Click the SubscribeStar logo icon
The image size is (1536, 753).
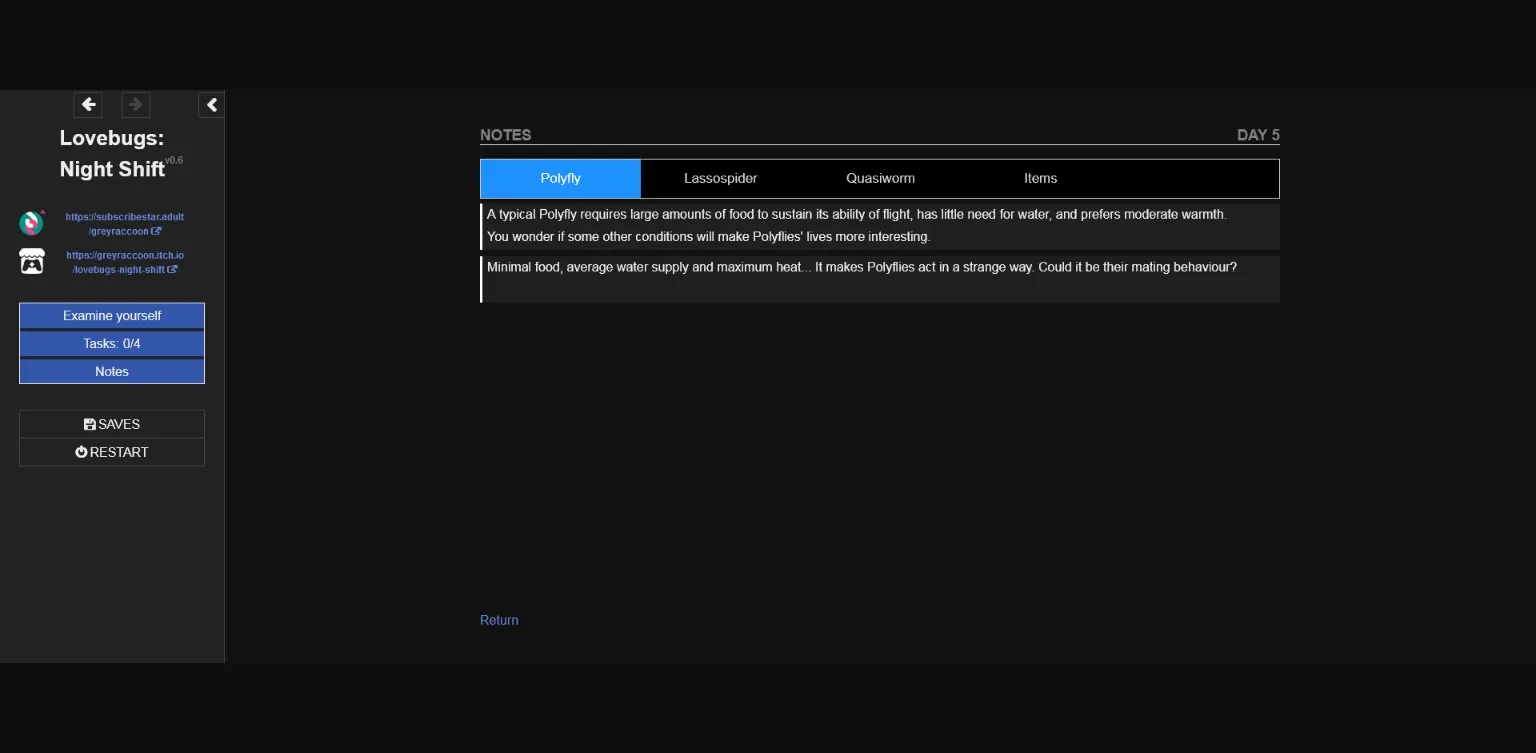tap(31, 223)
